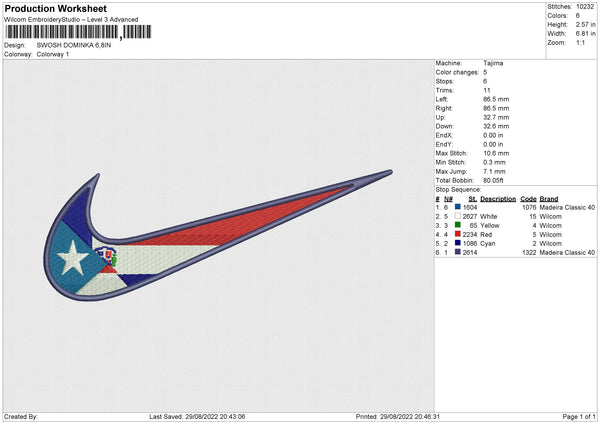Click the 'Colorway 1' value

[x=53, y=54]
